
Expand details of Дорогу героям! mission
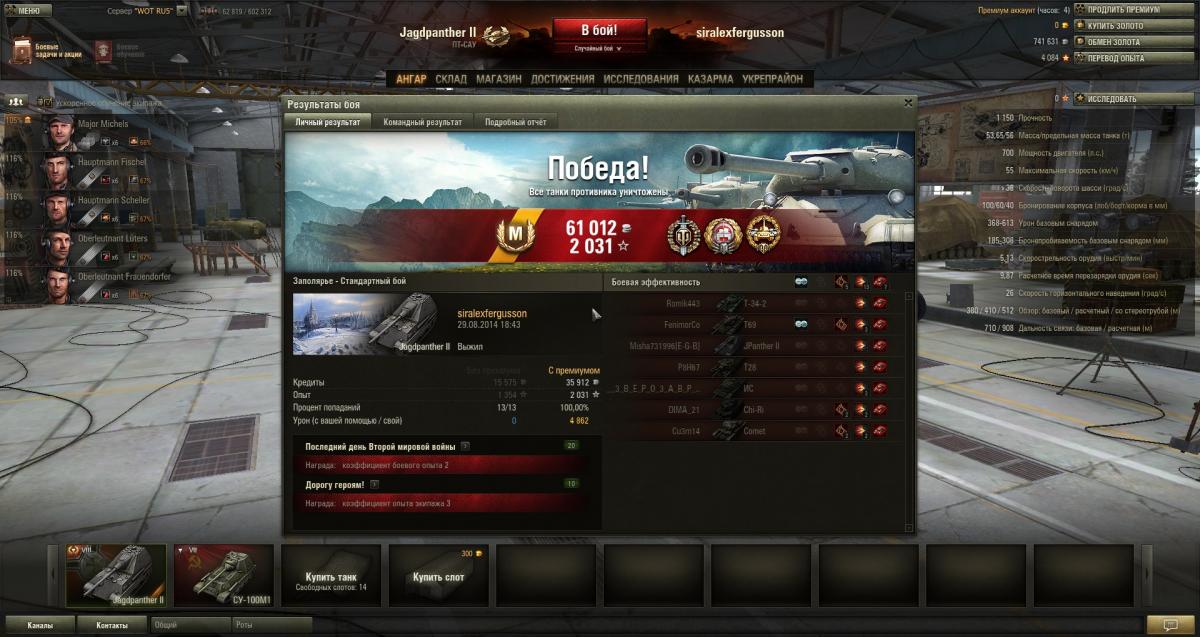374,484
